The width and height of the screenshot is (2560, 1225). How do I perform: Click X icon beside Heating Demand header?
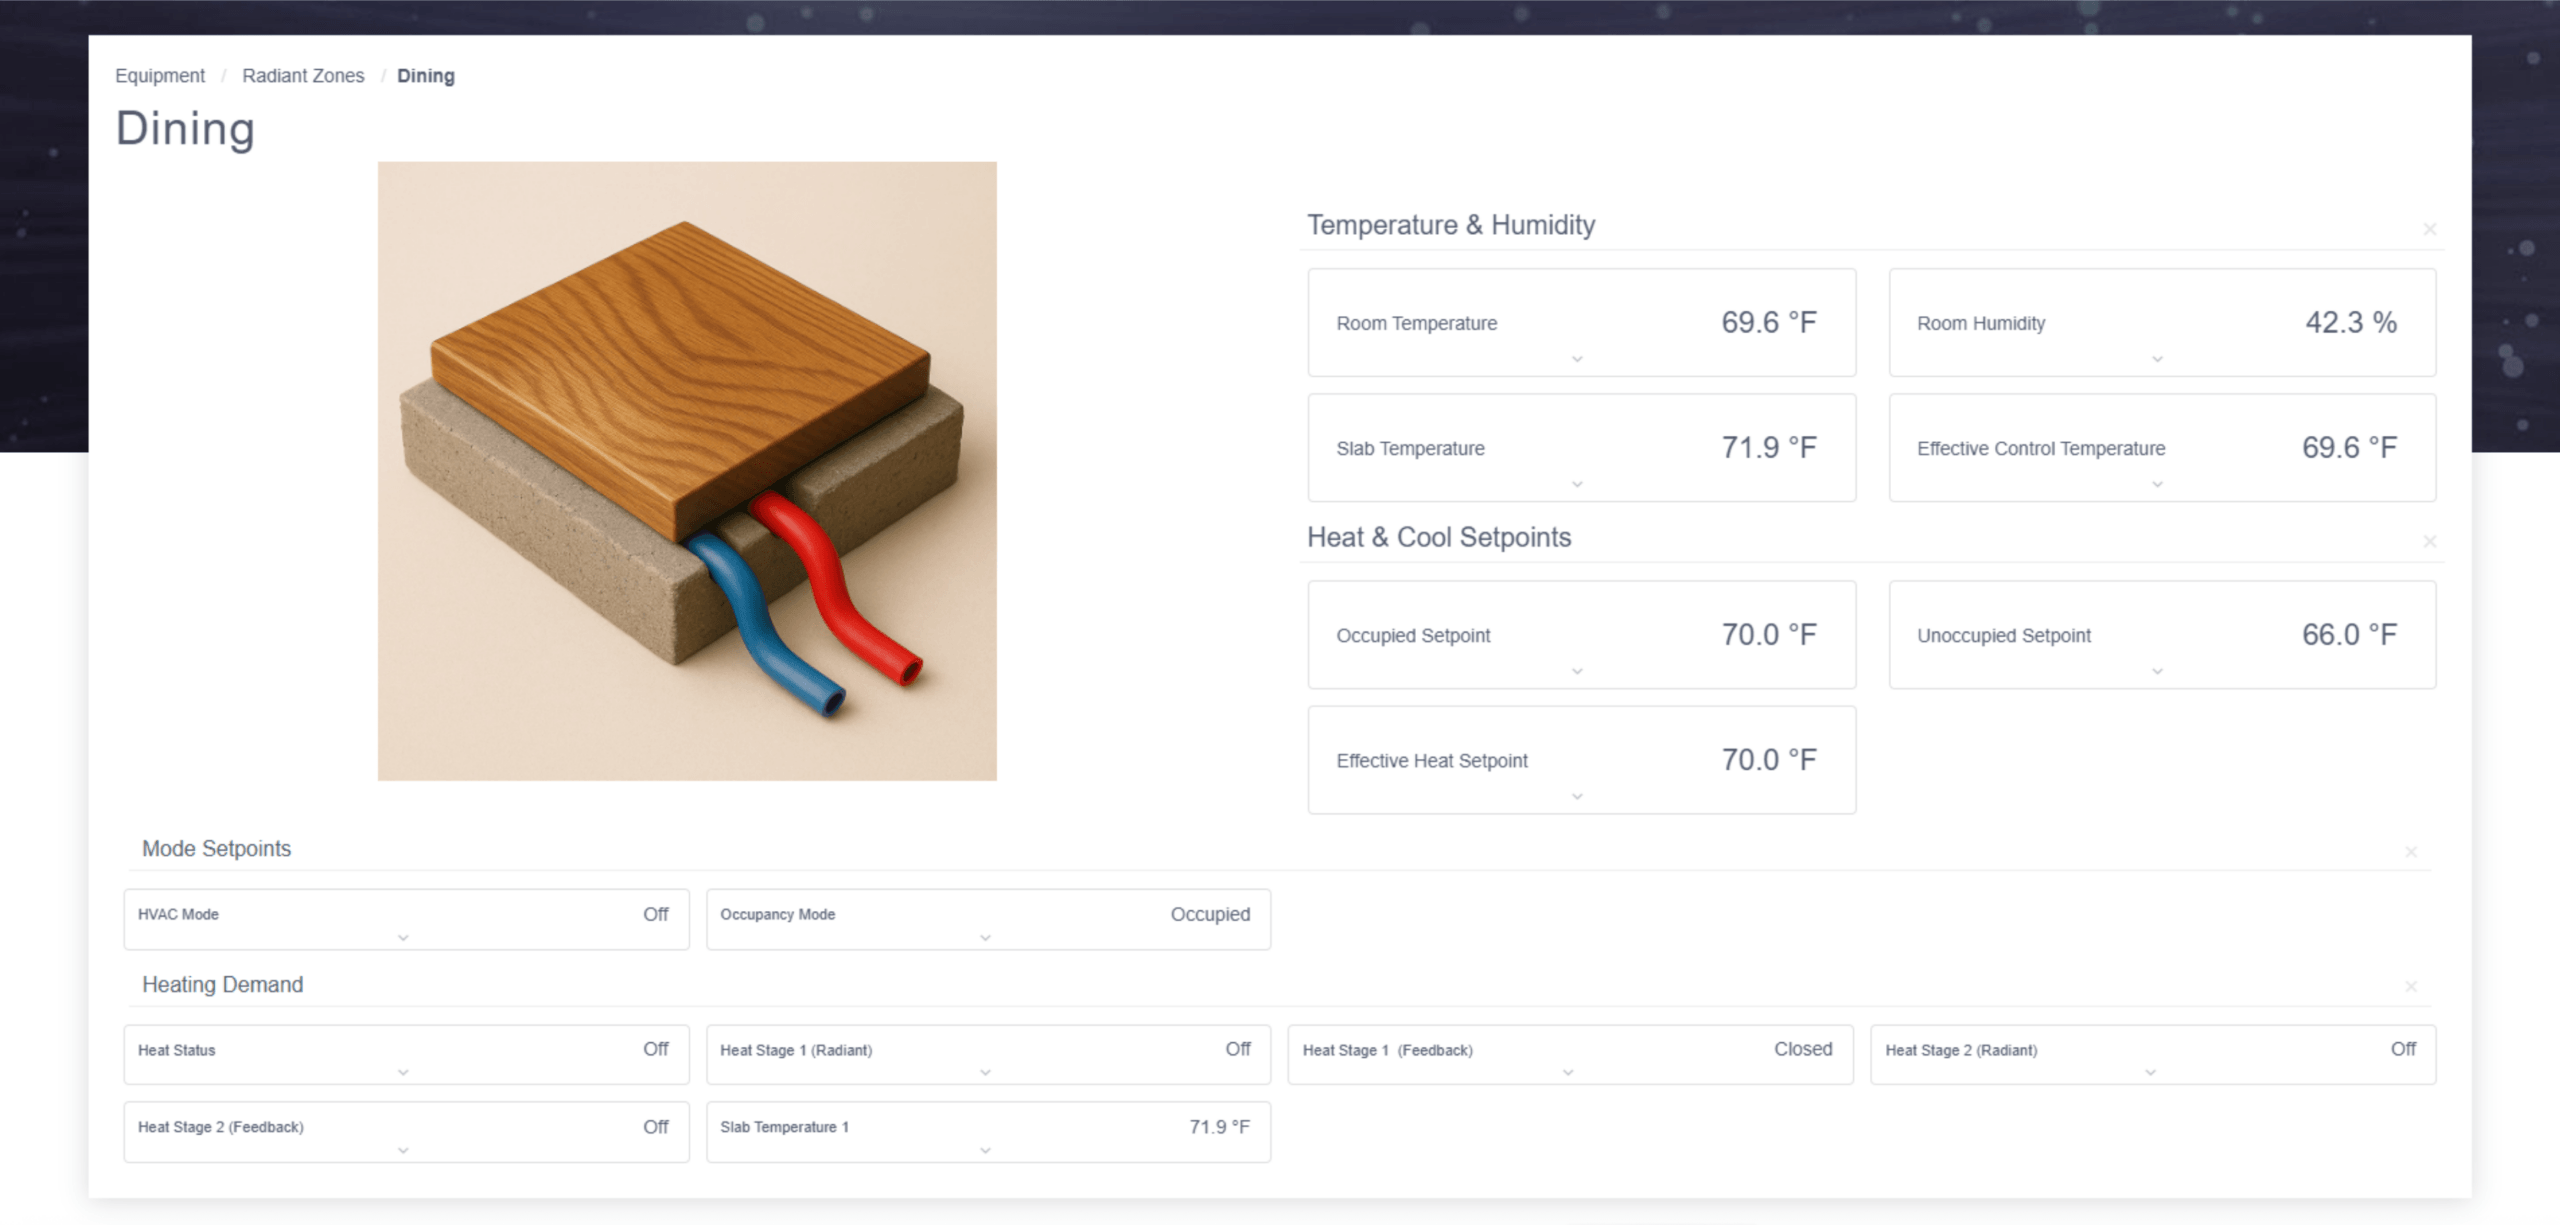2410,986
